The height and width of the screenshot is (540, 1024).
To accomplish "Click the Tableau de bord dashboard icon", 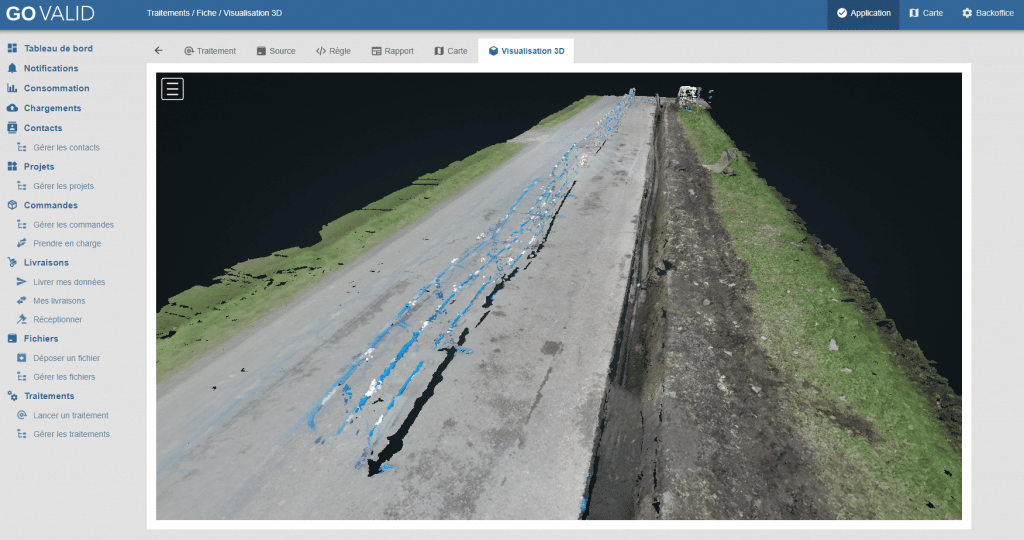I will 12,48.
